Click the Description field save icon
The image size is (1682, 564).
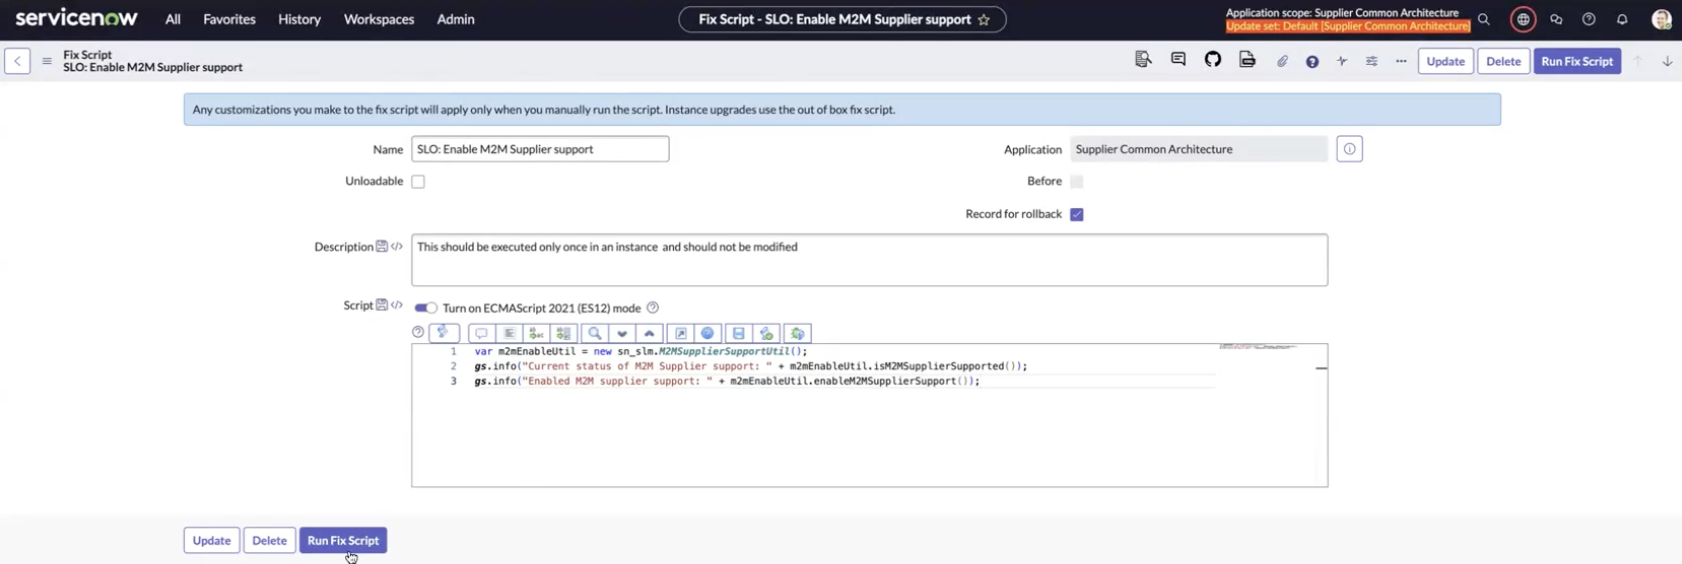[382, 246]
